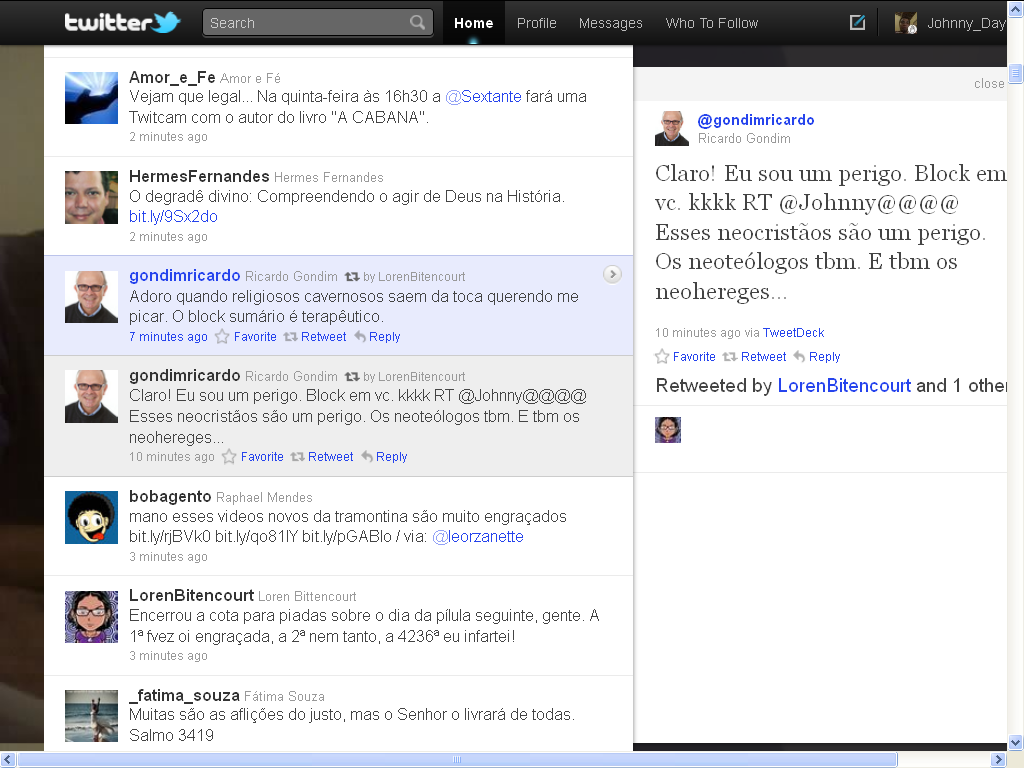Go to the Home tab
Viewport: 1024px width, 768px height.
(x=473, y=23)
